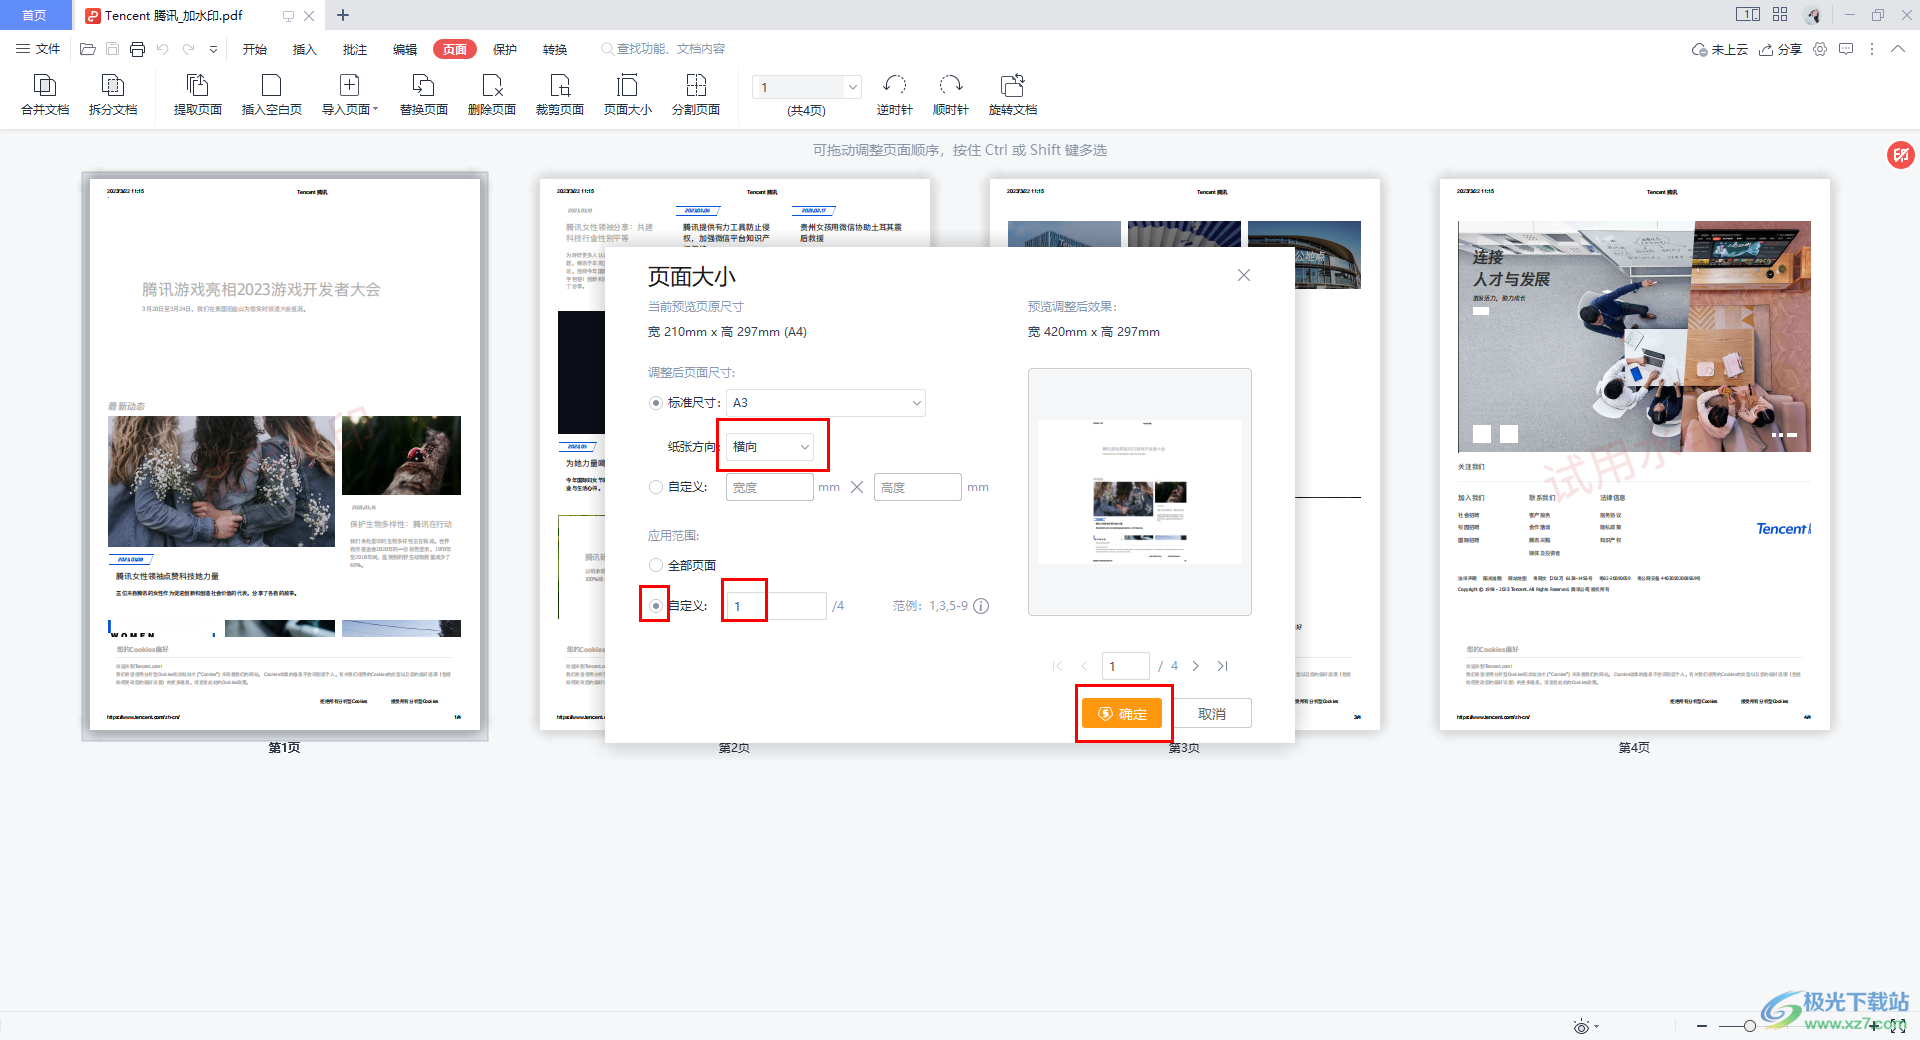1920x1040 pixels.
Task: Insert a blank page (插入空白页)
Action: click(271, 95)
